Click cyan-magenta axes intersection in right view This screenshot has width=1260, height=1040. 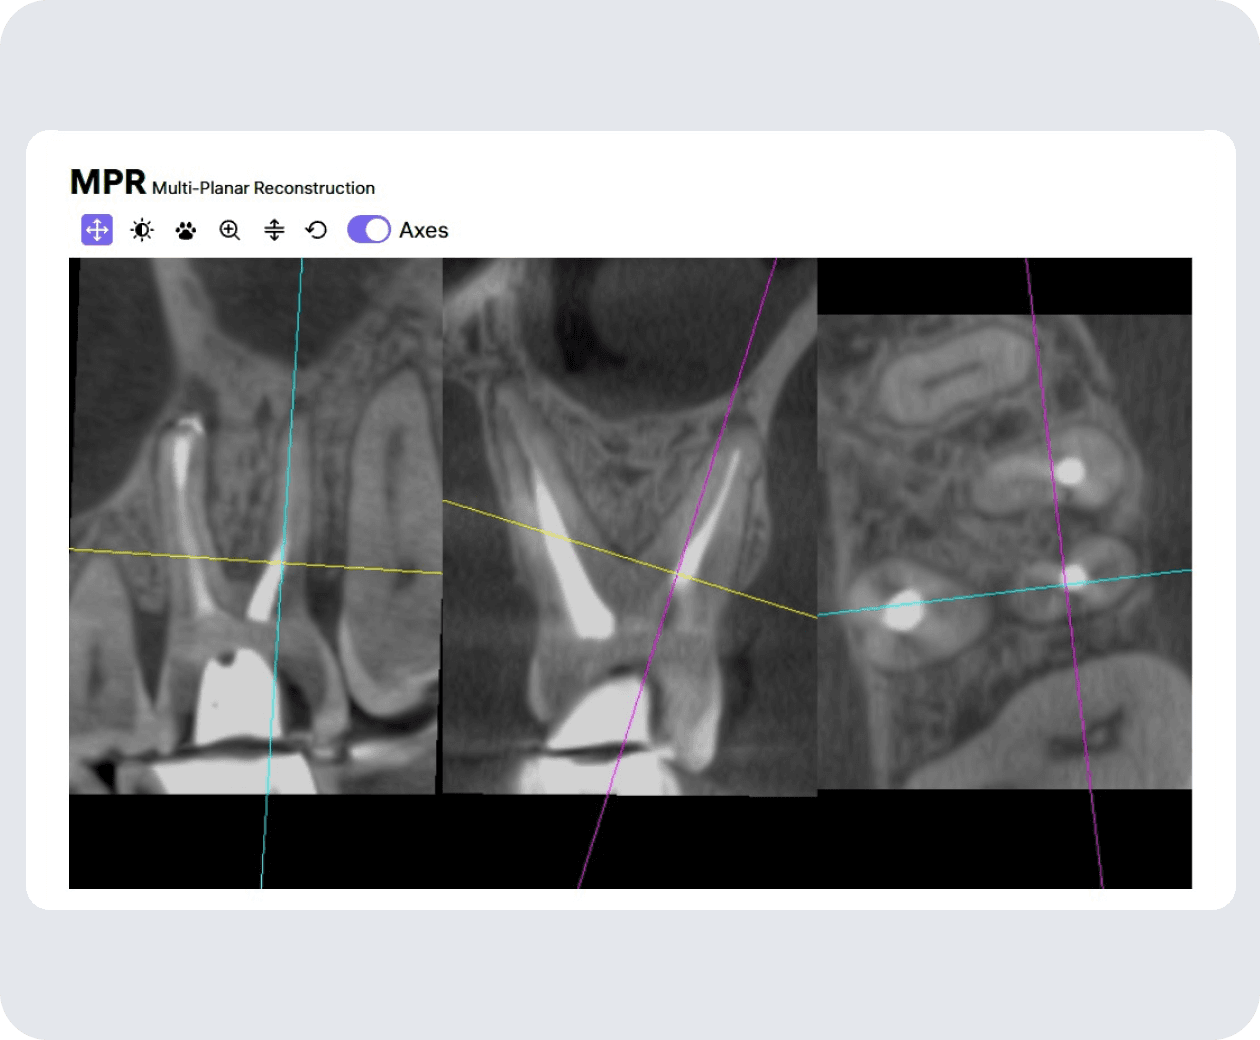click(x=1066, y=586)
